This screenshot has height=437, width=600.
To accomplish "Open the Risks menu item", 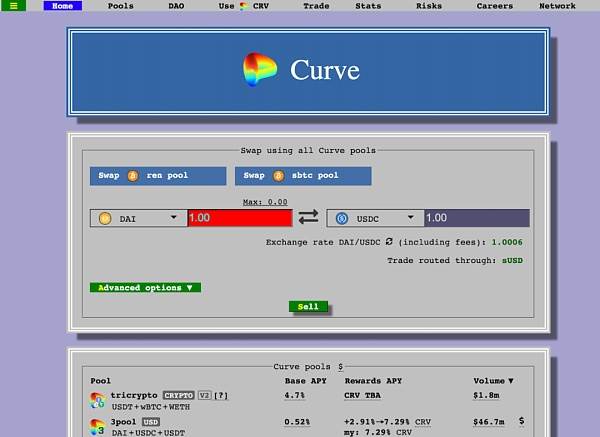I will pyautogui.click(x=429, y=6).
